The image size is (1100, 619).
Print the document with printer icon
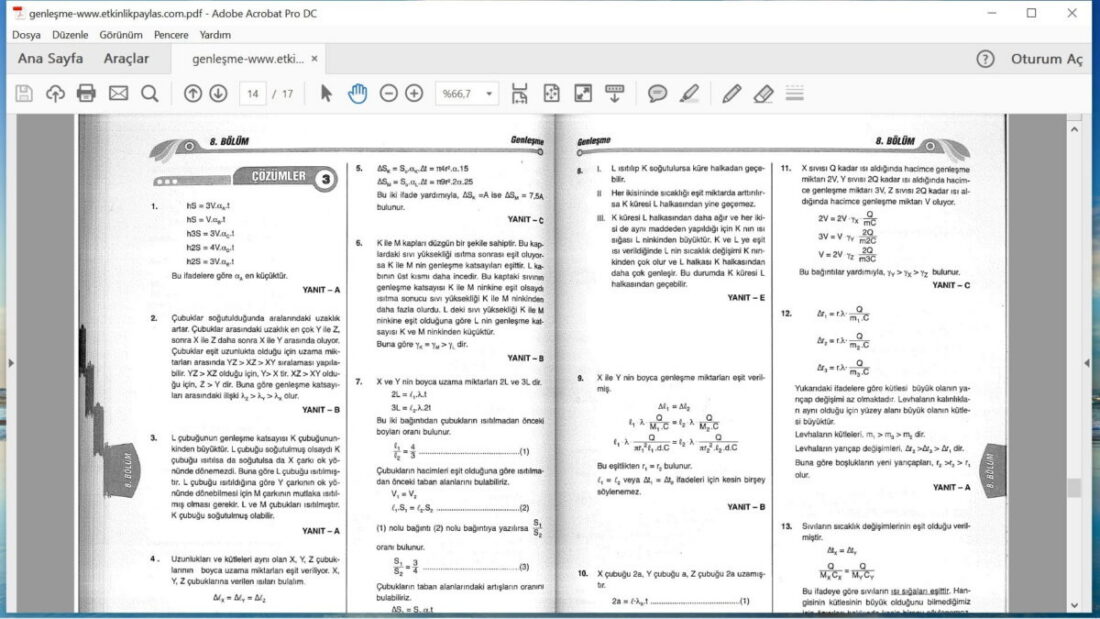[x=86, y=93]
